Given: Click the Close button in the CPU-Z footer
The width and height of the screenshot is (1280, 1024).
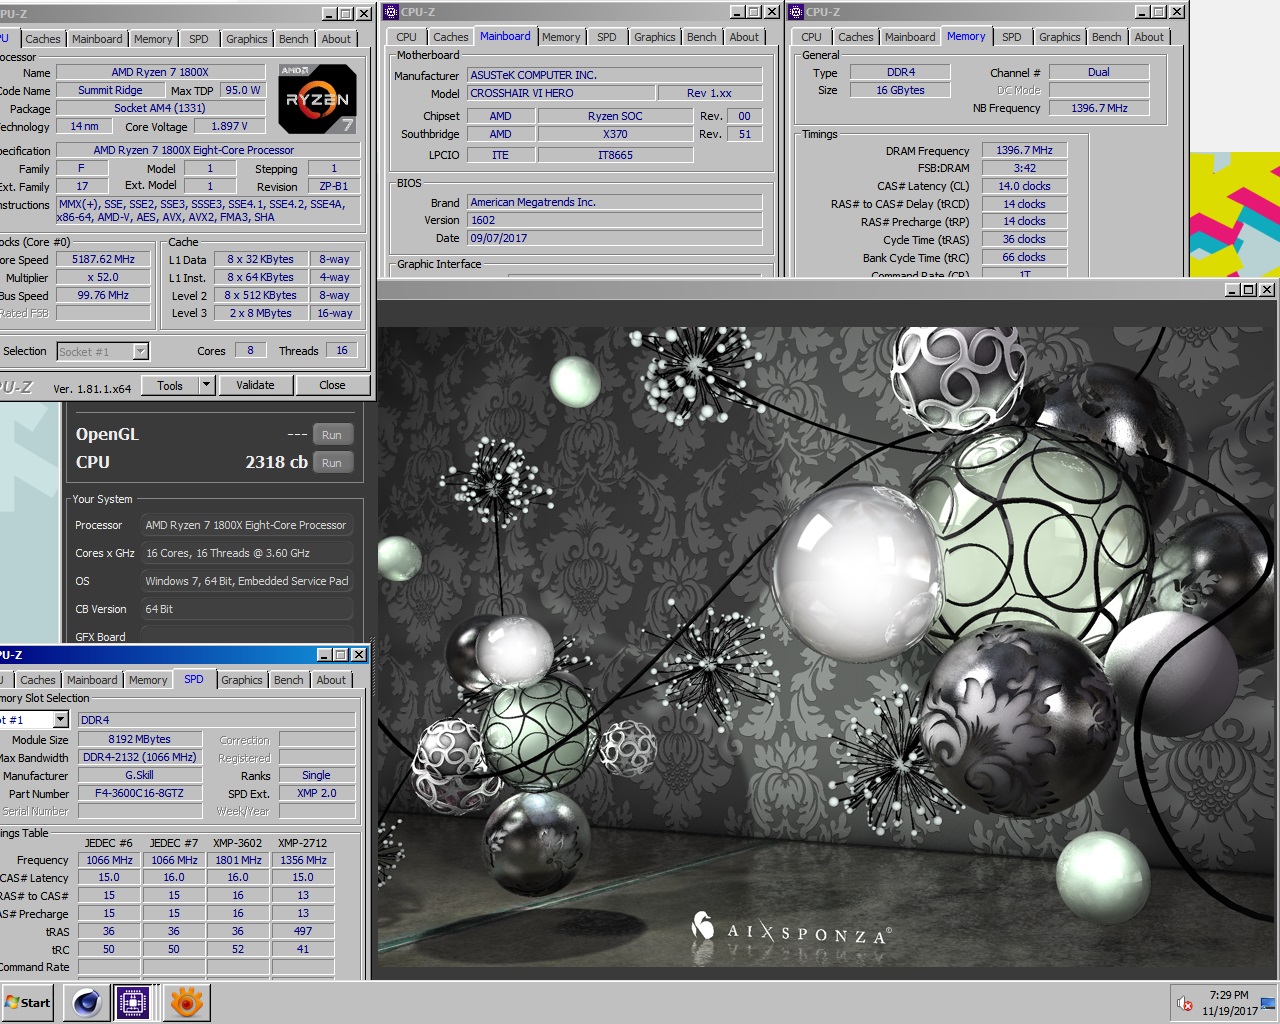Looking at the screenshot, I should (x=332, y=385).
